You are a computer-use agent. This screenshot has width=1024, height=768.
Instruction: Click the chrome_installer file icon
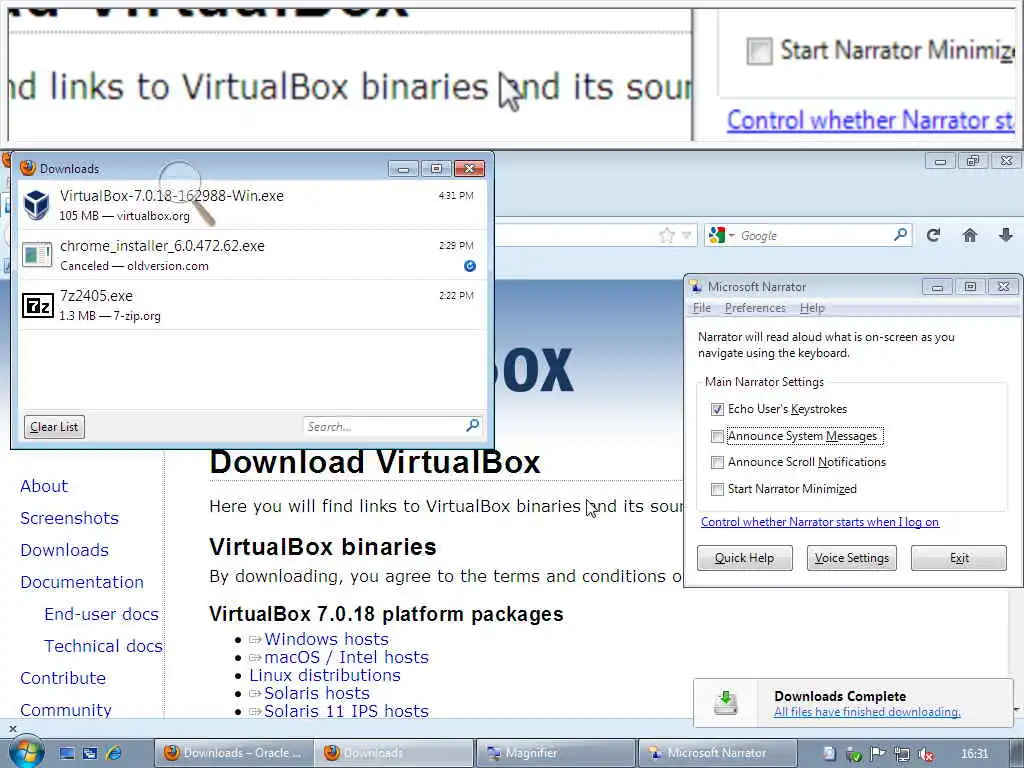click(37, 255)
